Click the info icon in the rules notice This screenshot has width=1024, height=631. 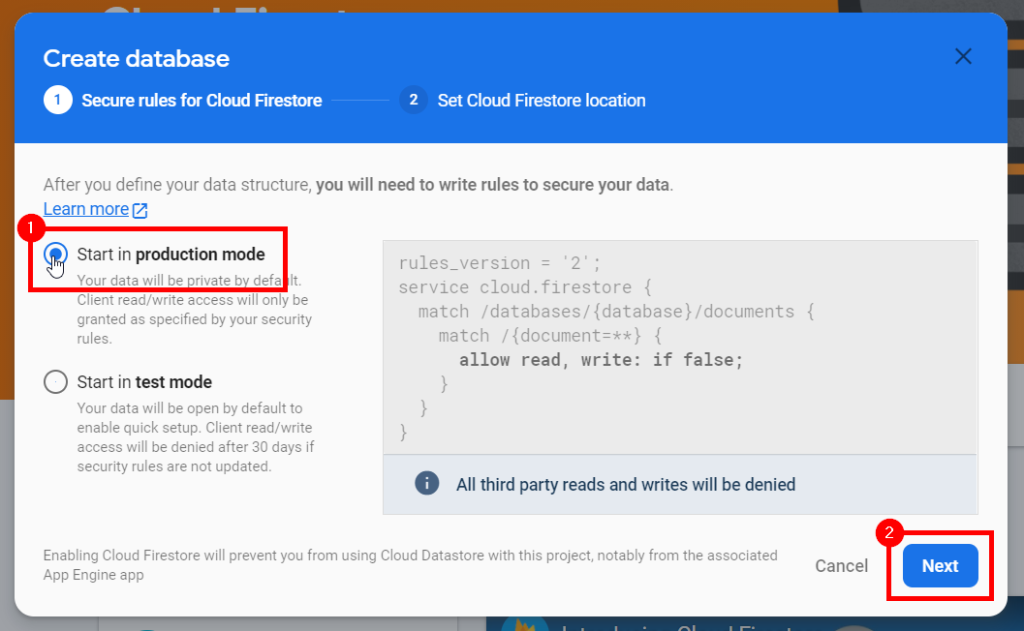point(427,484)
